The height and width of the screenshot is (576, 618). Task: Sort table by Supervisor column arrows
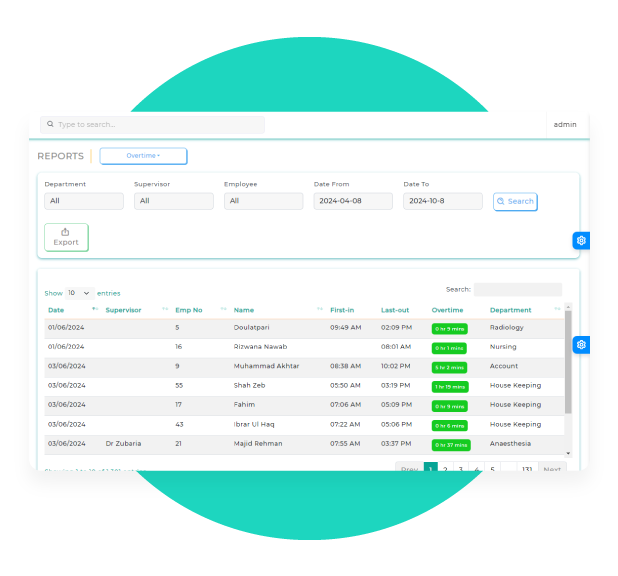click(x=165, y=310)
